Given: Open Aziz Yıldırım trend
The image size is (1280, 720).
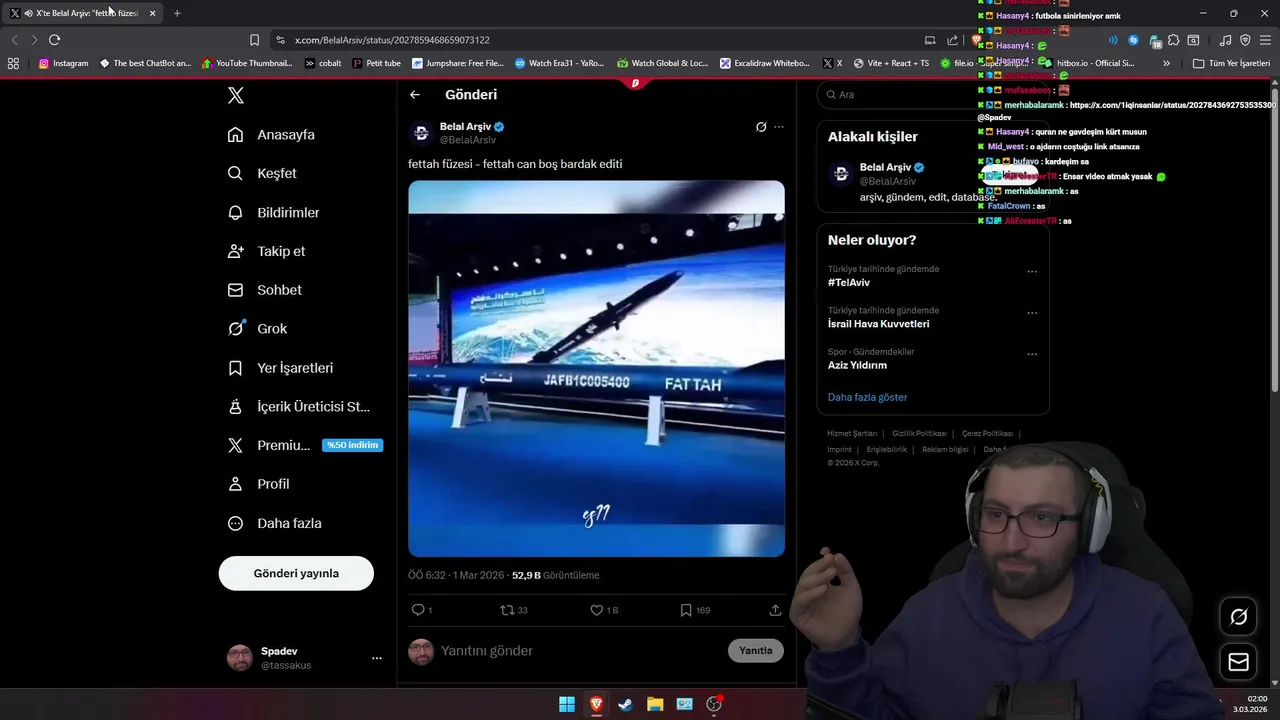Looking at the screenshot, I should pyautogui.click(x=857, y=365).
